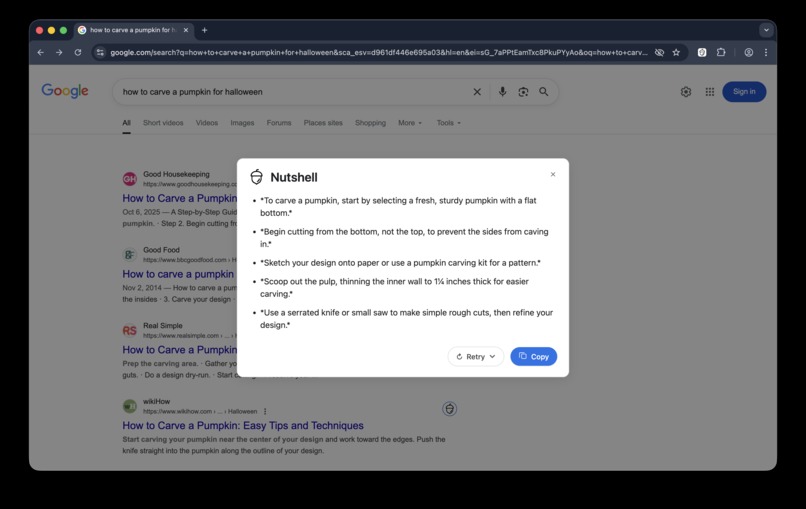806x509 pixels.
Task: Open Good Food 'How to carve a pumpkin' result
Action: (178, 274)
